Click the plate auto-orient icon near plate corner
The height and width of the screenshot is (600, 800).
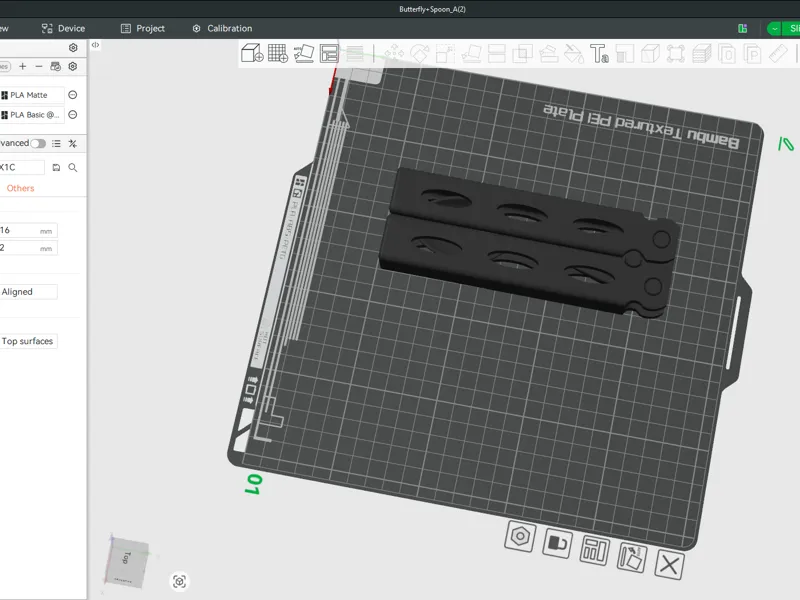(632, 558)
